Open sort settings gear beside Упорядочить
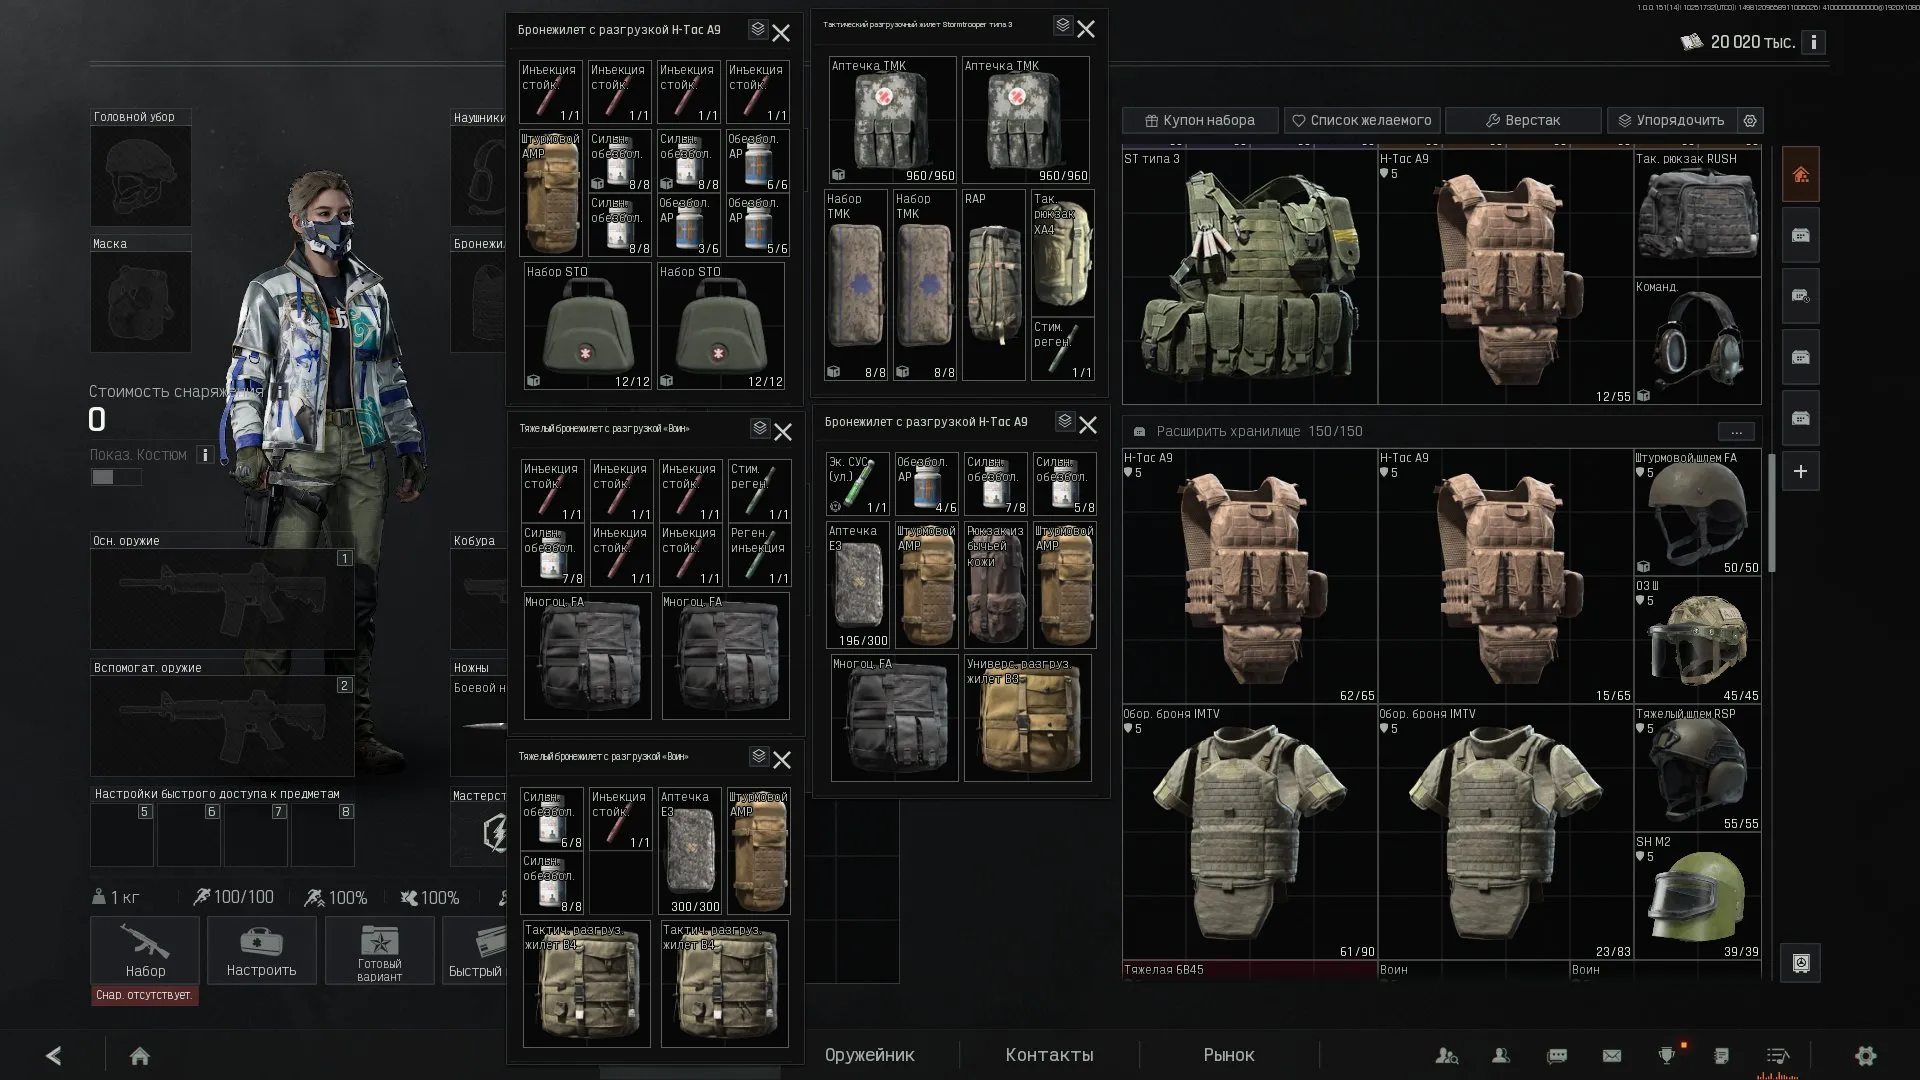This screenshot has width=1920, height=1080. point(1750,120)
